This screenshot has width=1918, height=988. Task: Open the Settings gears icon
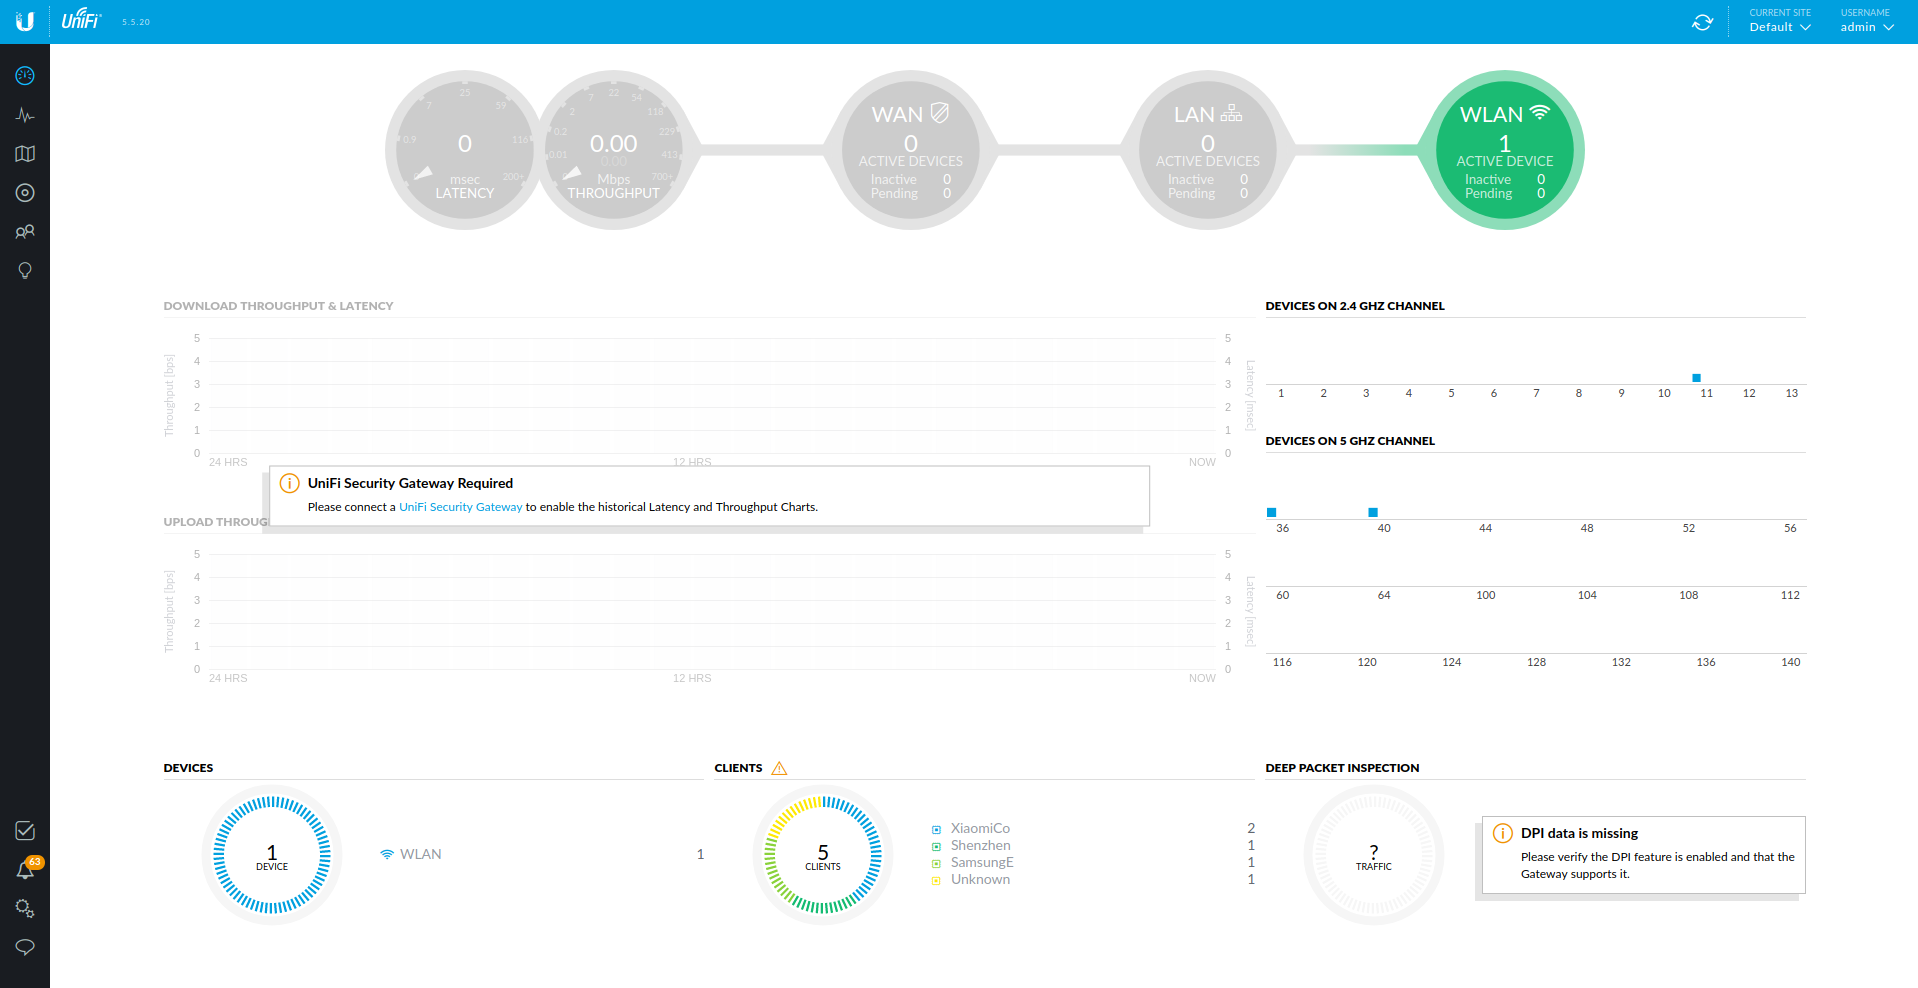coord(25,908)
